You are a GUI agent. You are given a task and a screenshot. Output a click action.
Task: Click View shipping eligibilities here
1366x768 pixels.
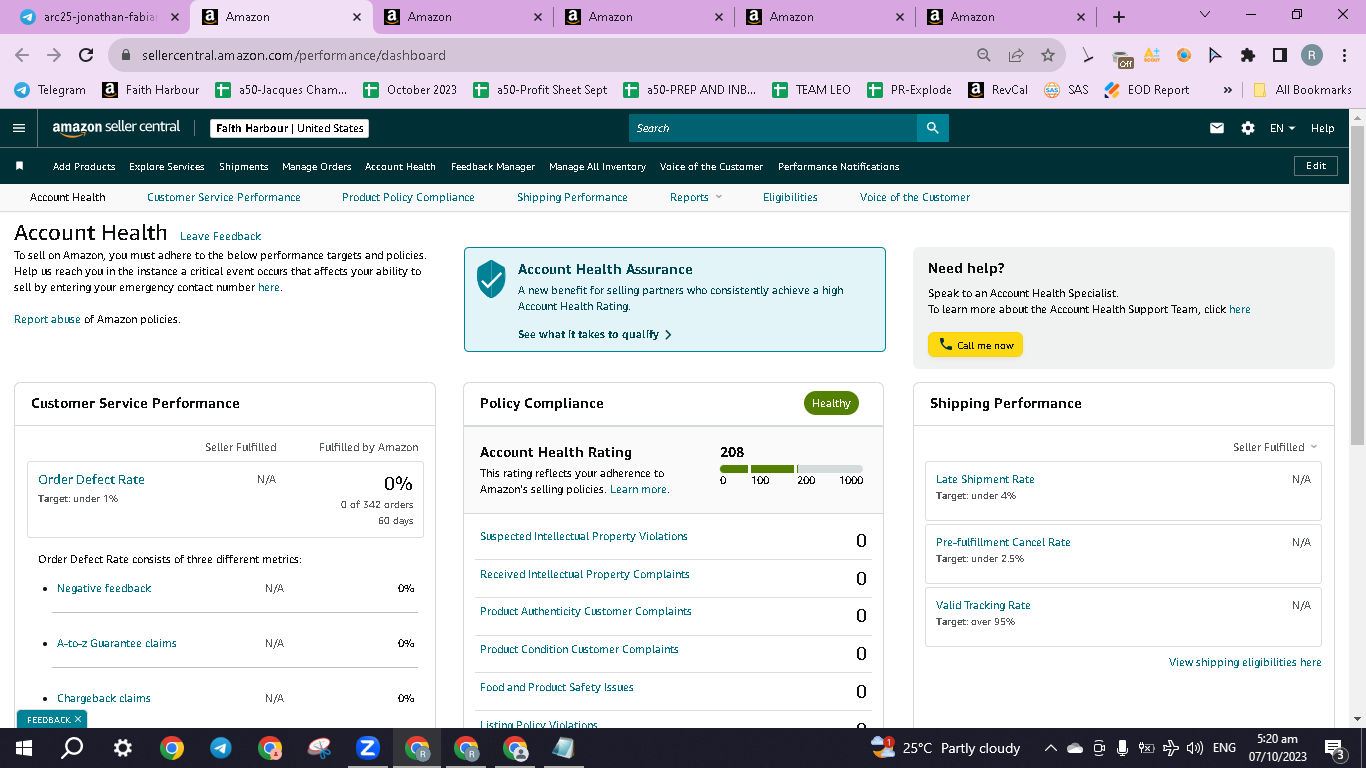pos(1245,662)
